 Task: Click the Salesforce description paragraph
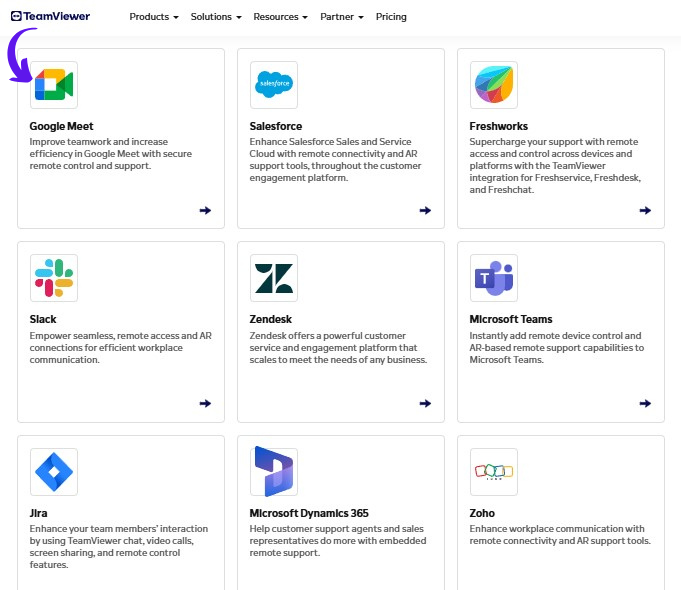[335, 160]
